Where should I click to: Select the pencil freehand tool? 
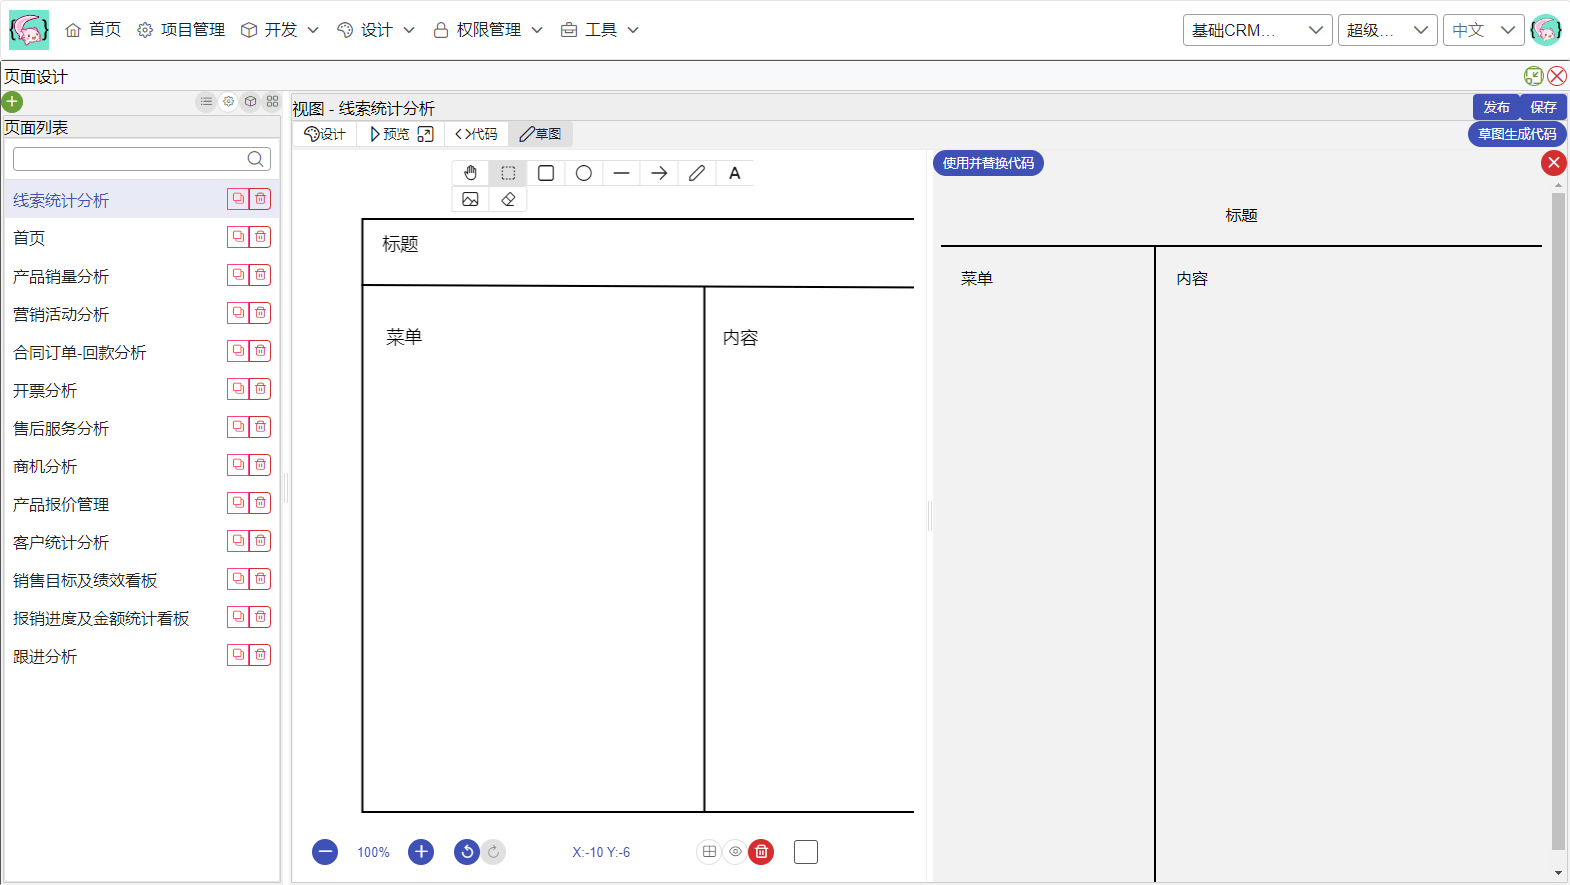[x=697, y=173]
